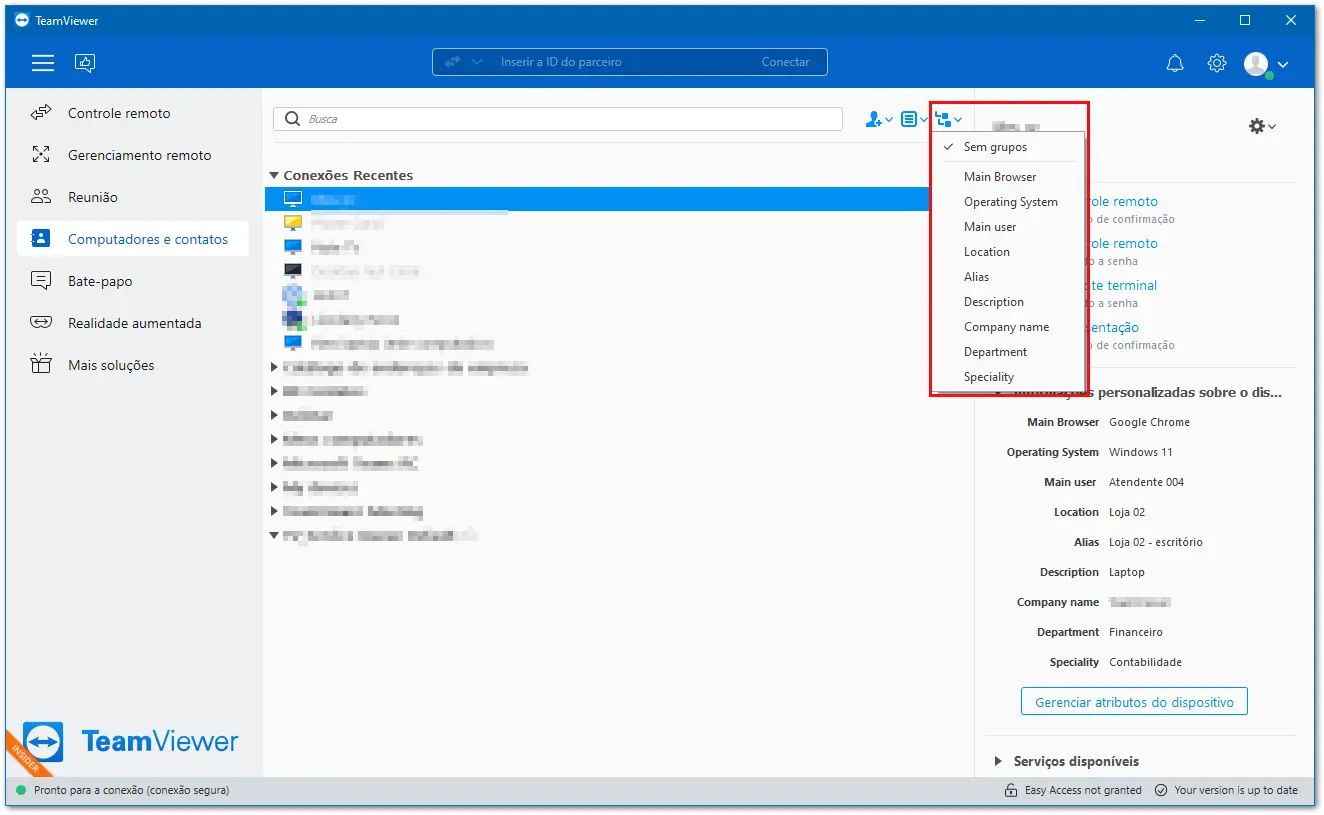Click the Computadores e contatos icon
This screenshot has width=1324, height=815.
(x=41, y=239)
